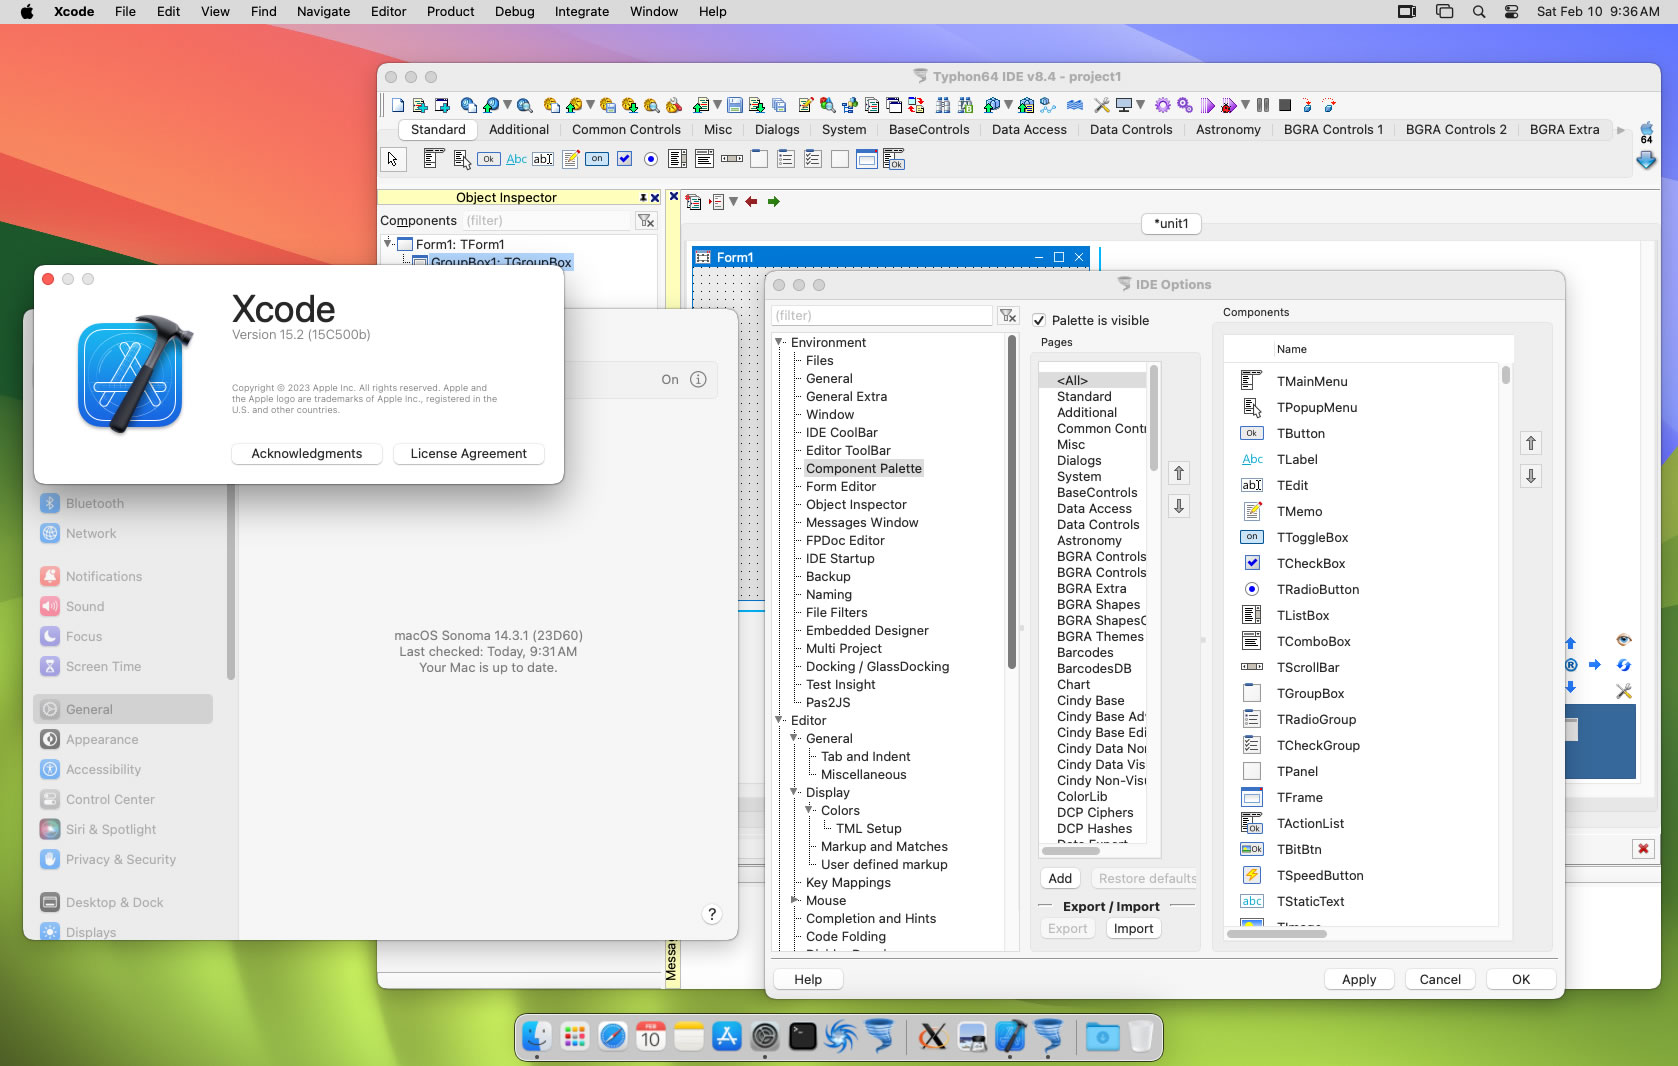
Task: Pick the TEdit 'ab' palette icon
Action: click(x=543, y=158)
